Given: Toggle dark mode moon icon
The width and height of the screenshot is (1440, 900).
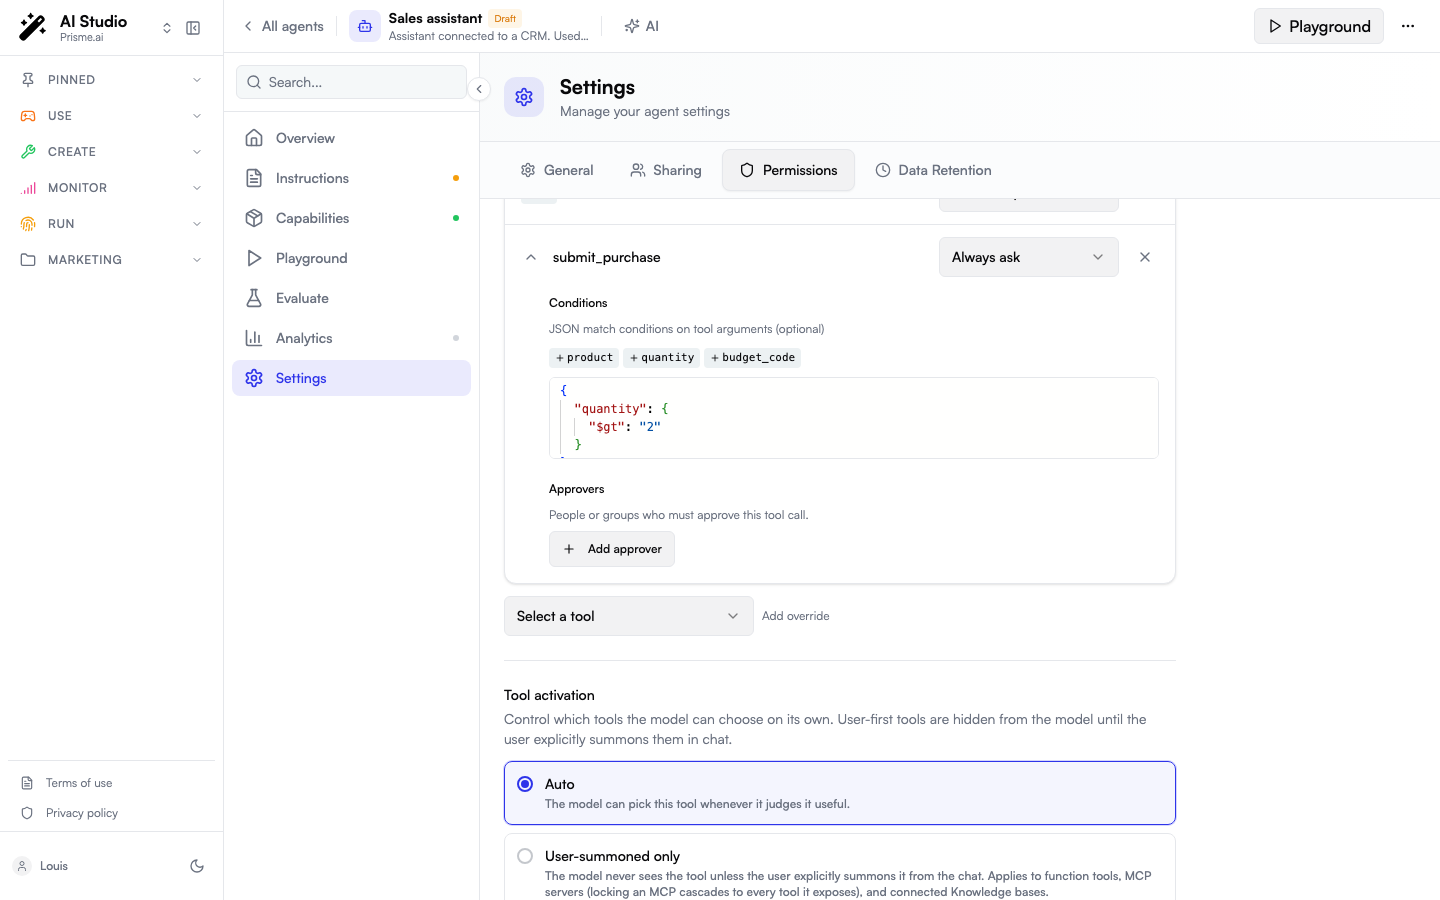Looking at the screenshot, I should [x=197, y=866].
